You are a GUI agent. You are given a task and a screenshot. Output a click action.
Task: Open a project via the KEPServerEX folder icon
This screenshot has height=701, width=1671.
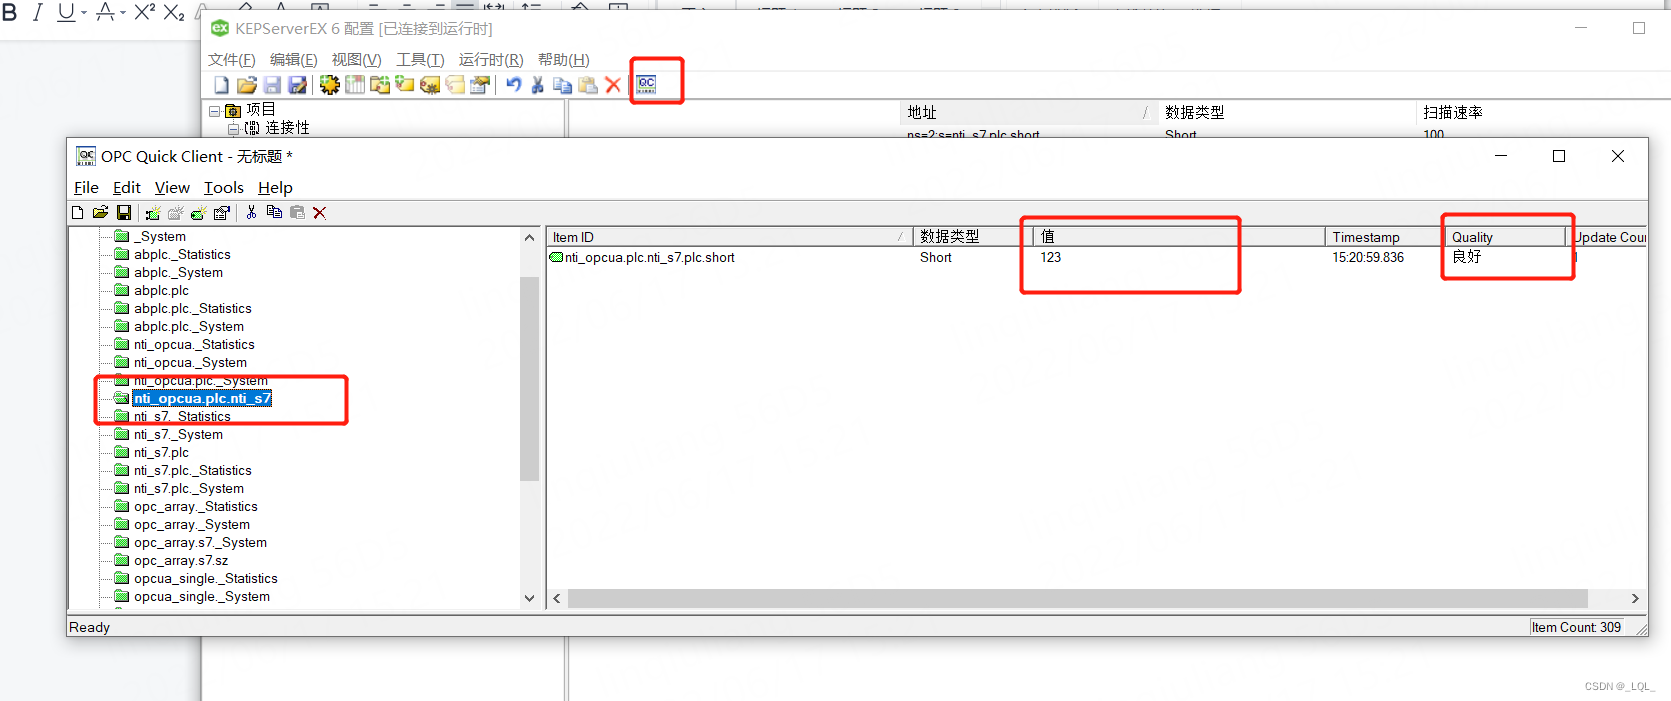247,85
